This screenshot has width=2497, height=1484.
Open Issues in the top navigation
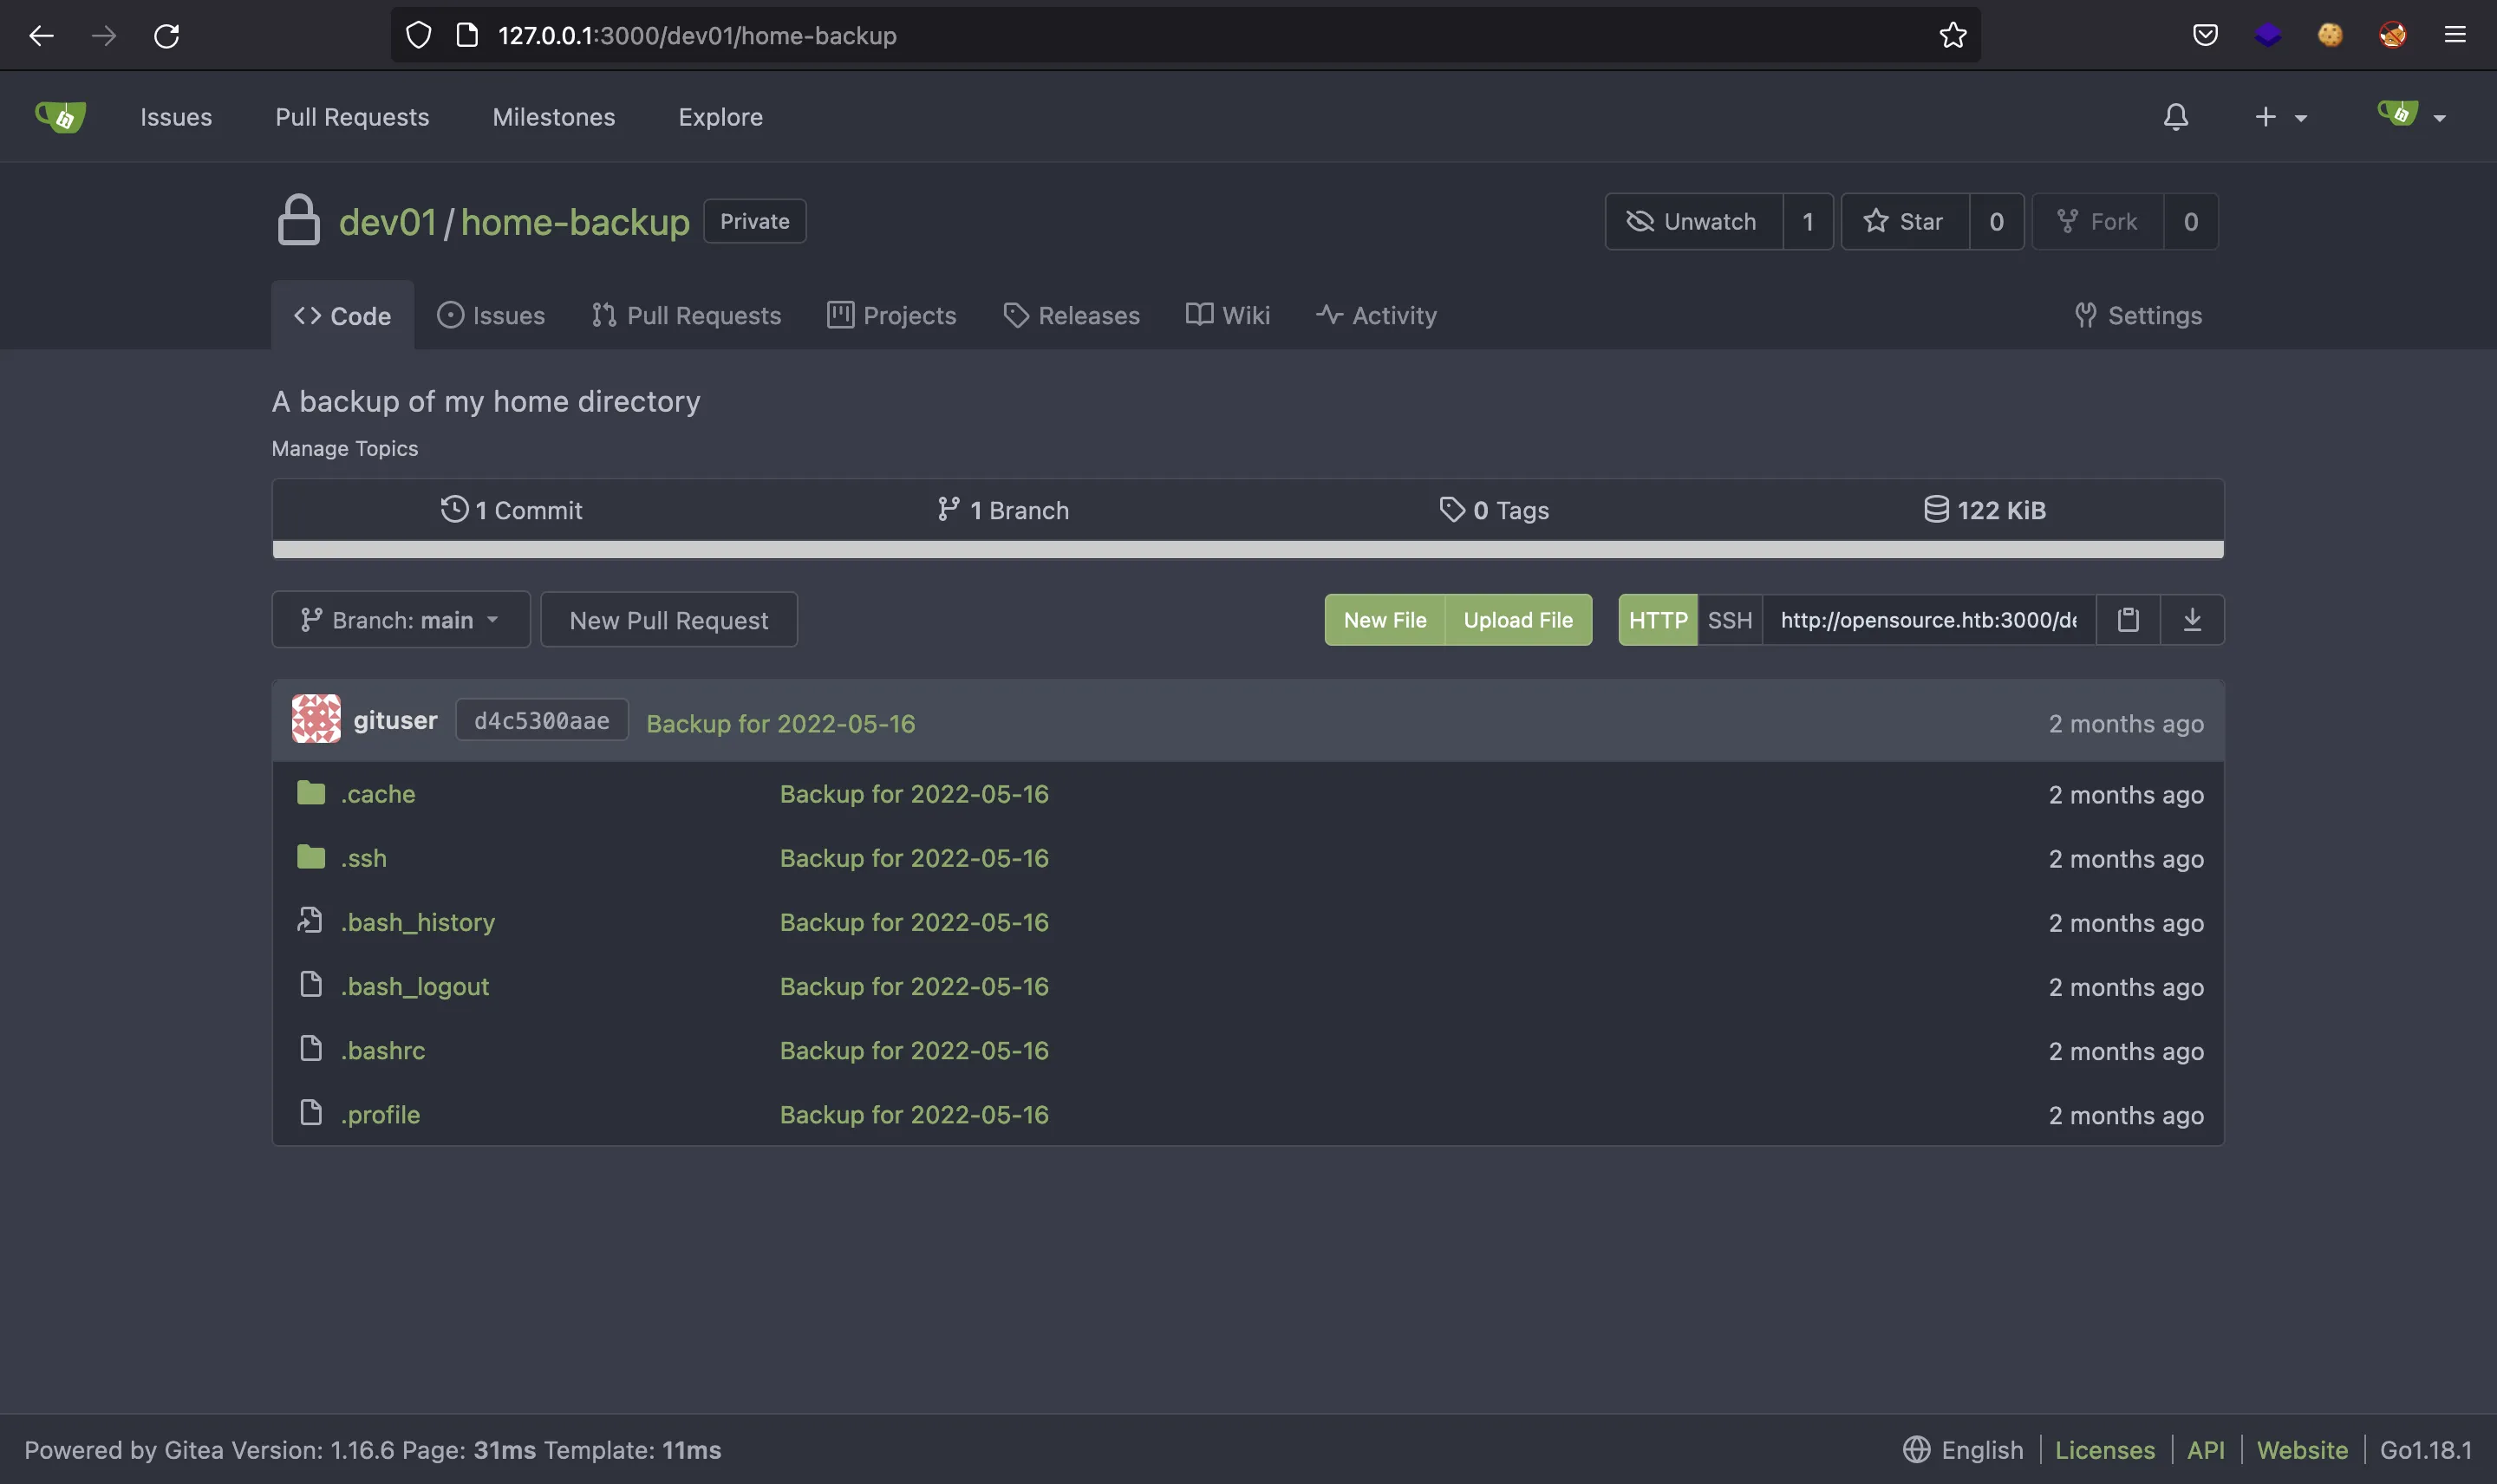tap(176, 117)
